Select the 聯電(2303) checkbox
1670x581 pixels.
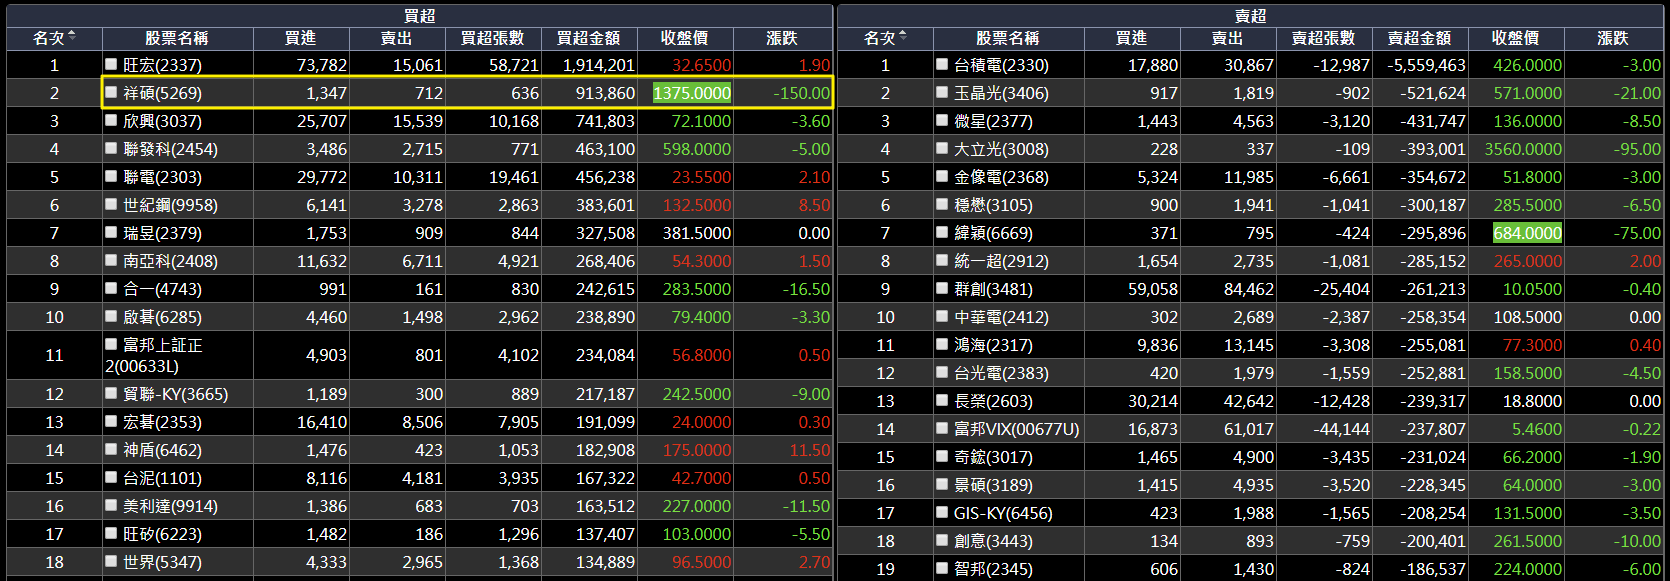[111, 176]
